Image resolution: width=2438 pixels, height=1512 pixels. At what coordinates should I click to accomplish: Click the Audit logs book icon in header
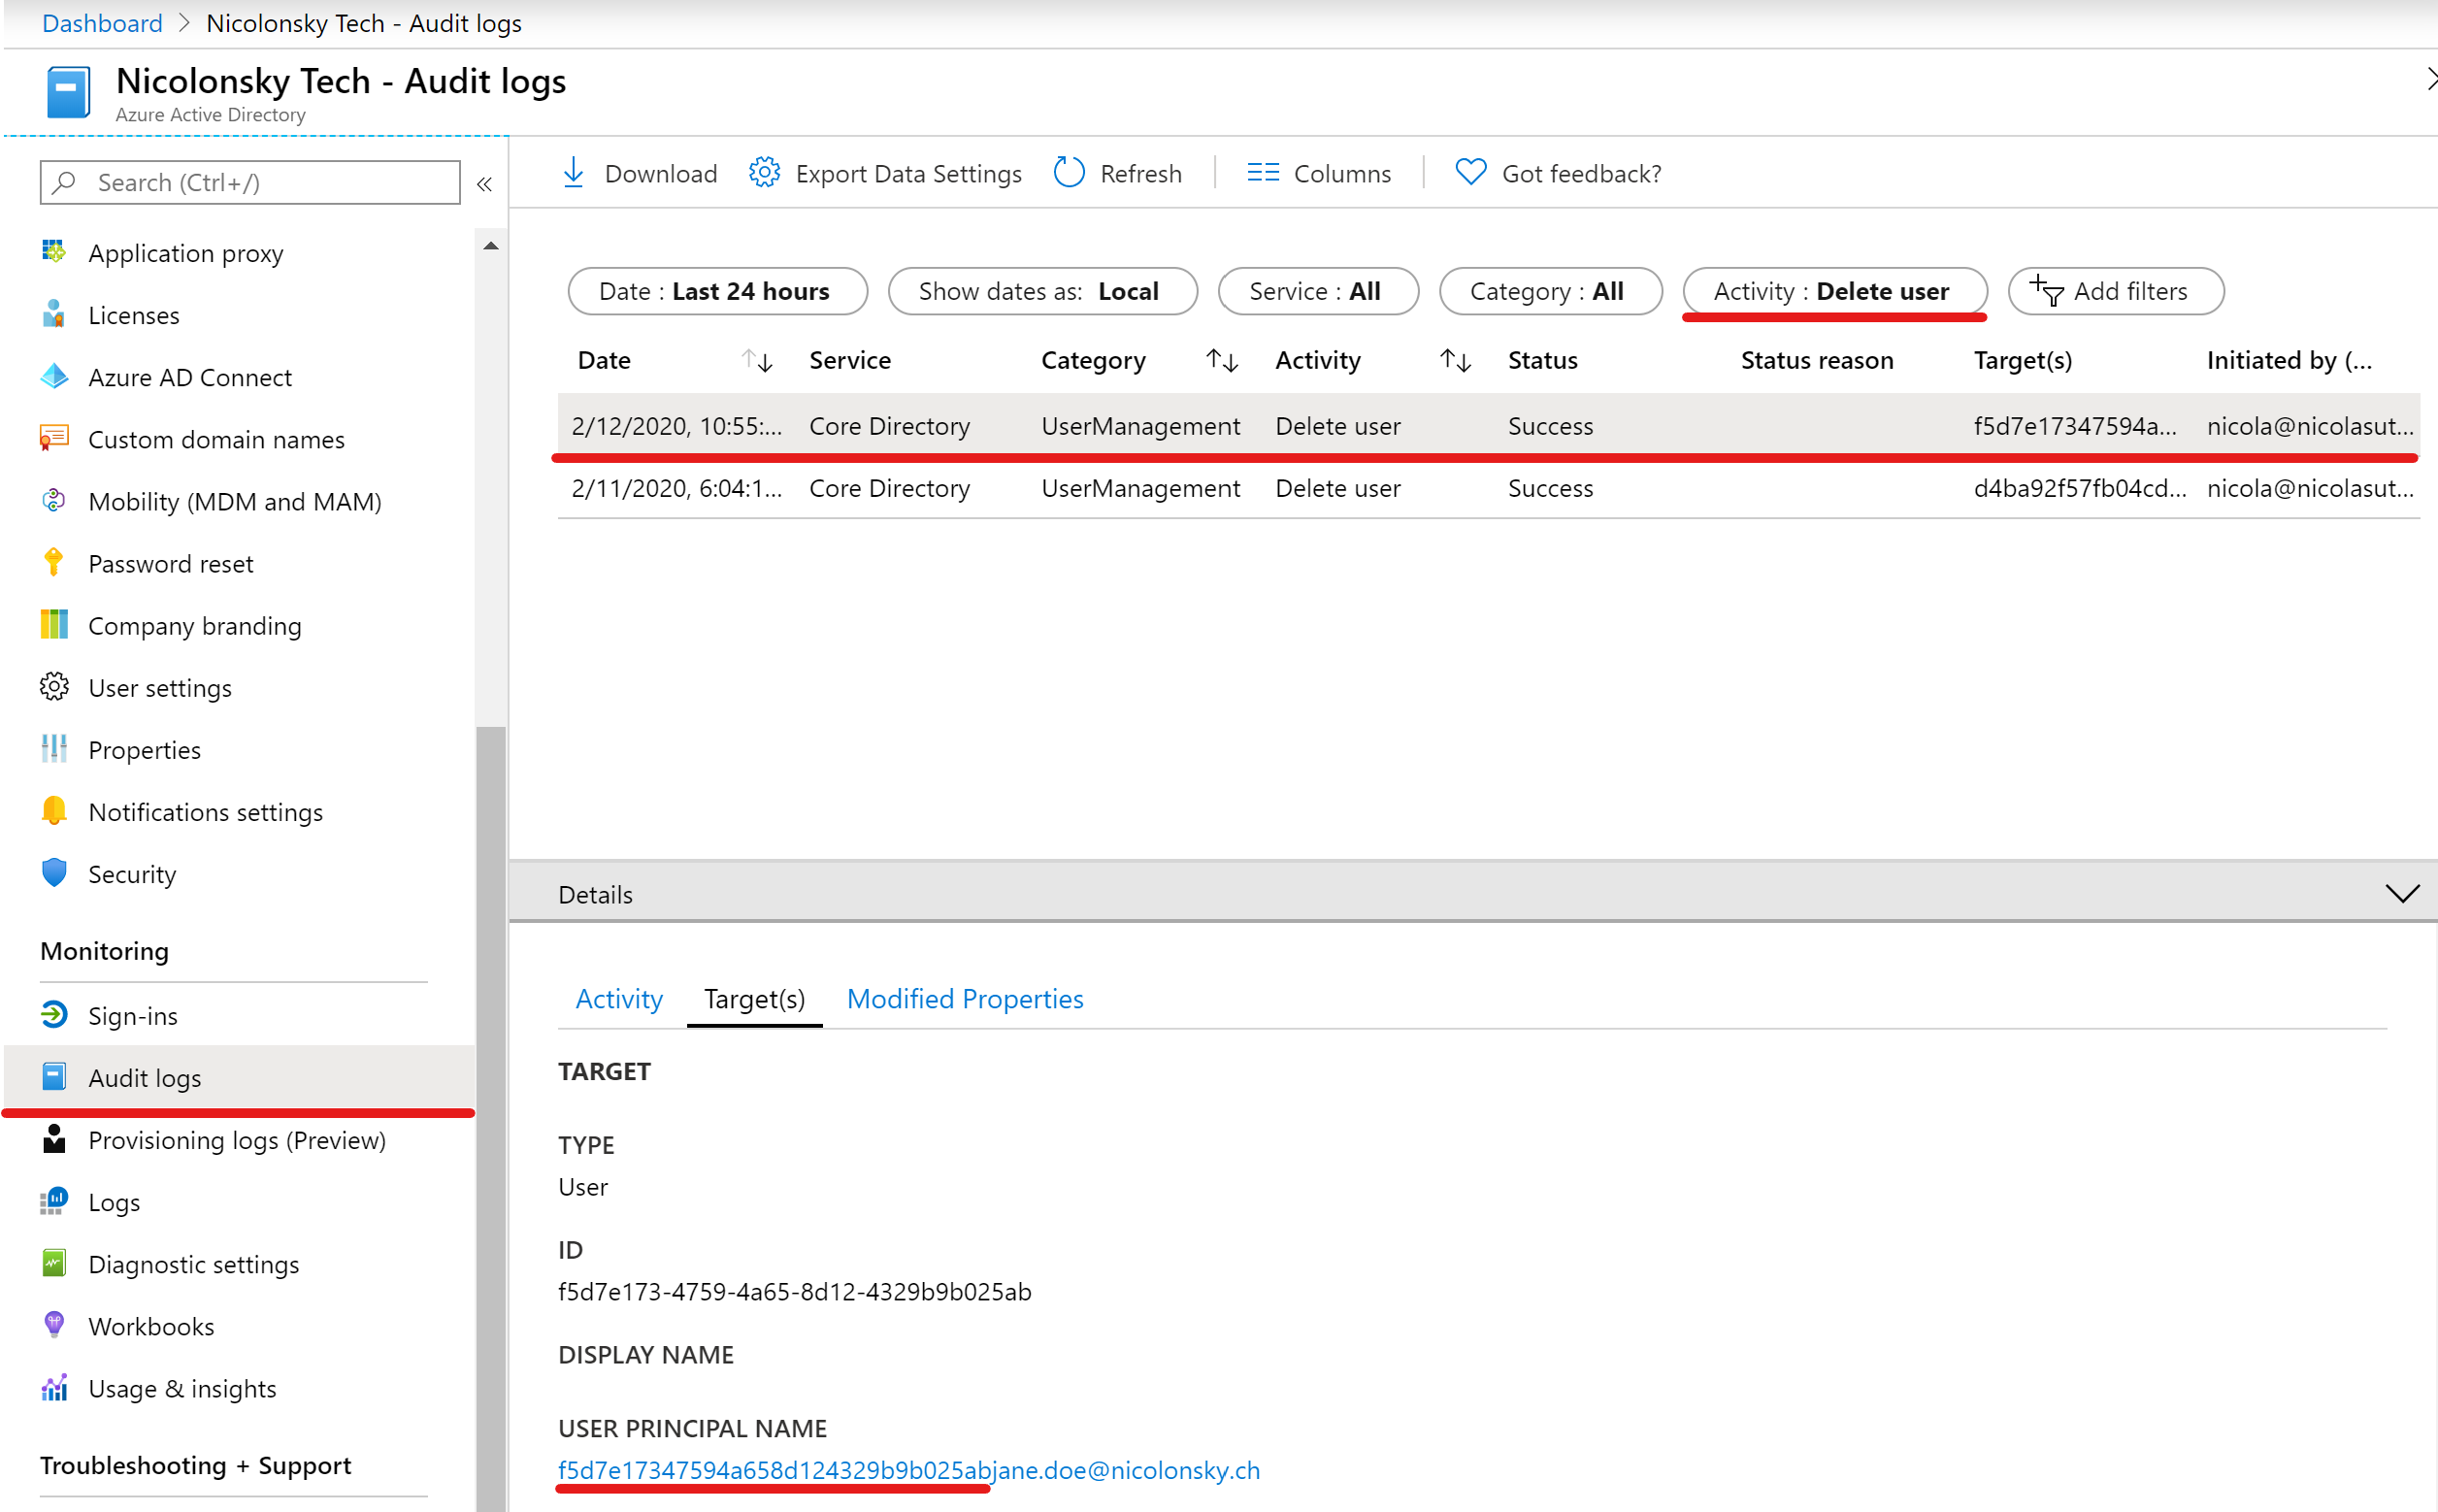click(68, 92)
